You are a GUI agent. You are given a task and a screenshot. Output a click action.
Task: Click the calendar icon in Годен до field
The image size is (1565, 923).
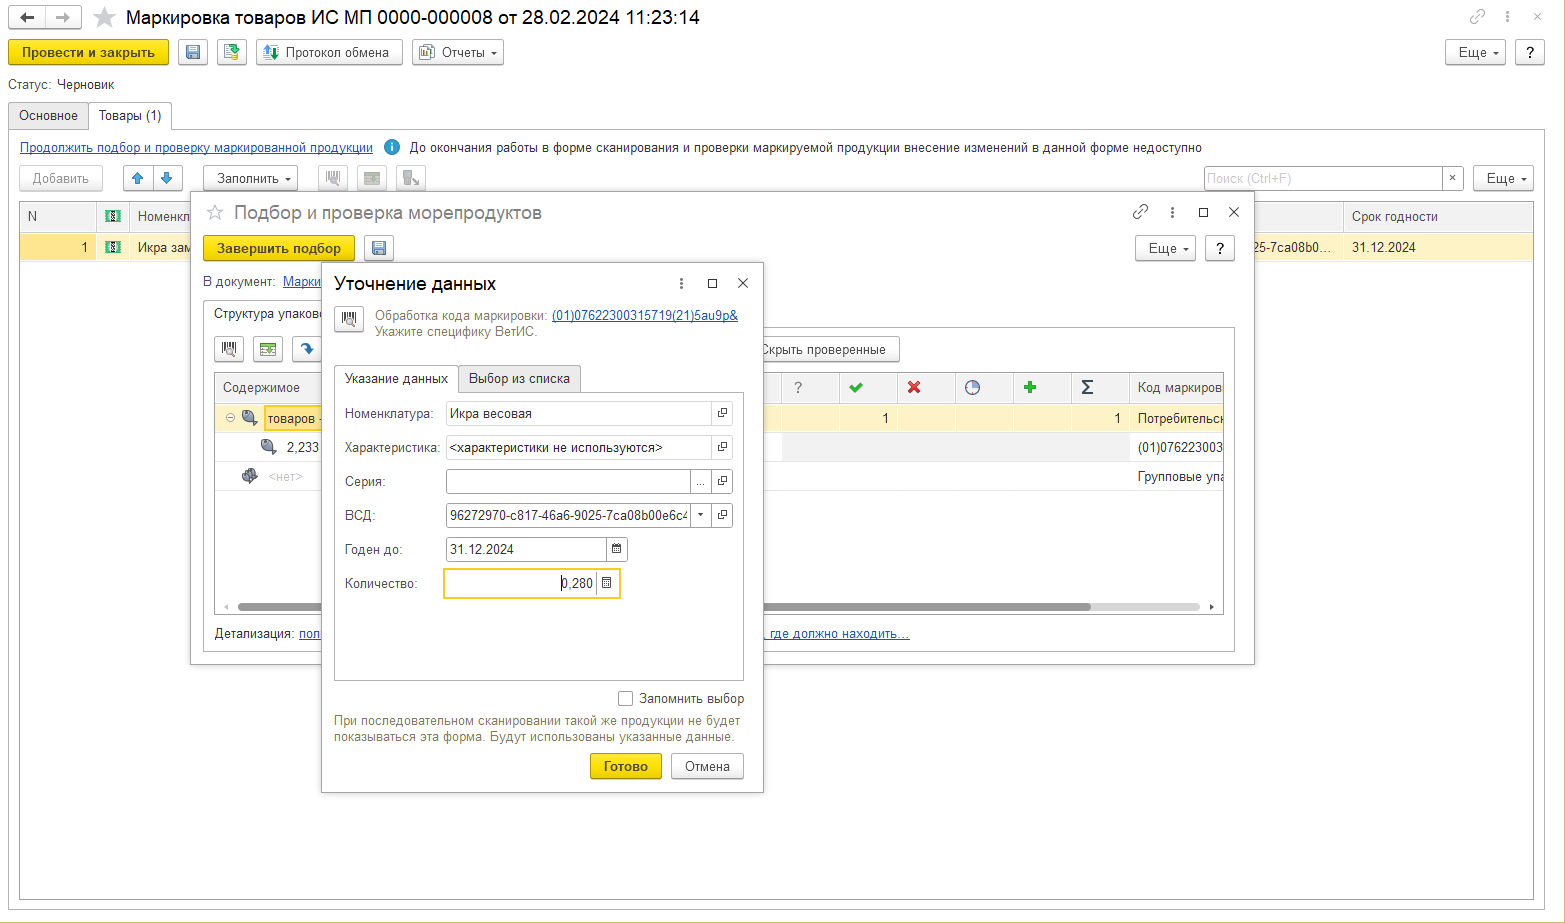pos(617,549)
